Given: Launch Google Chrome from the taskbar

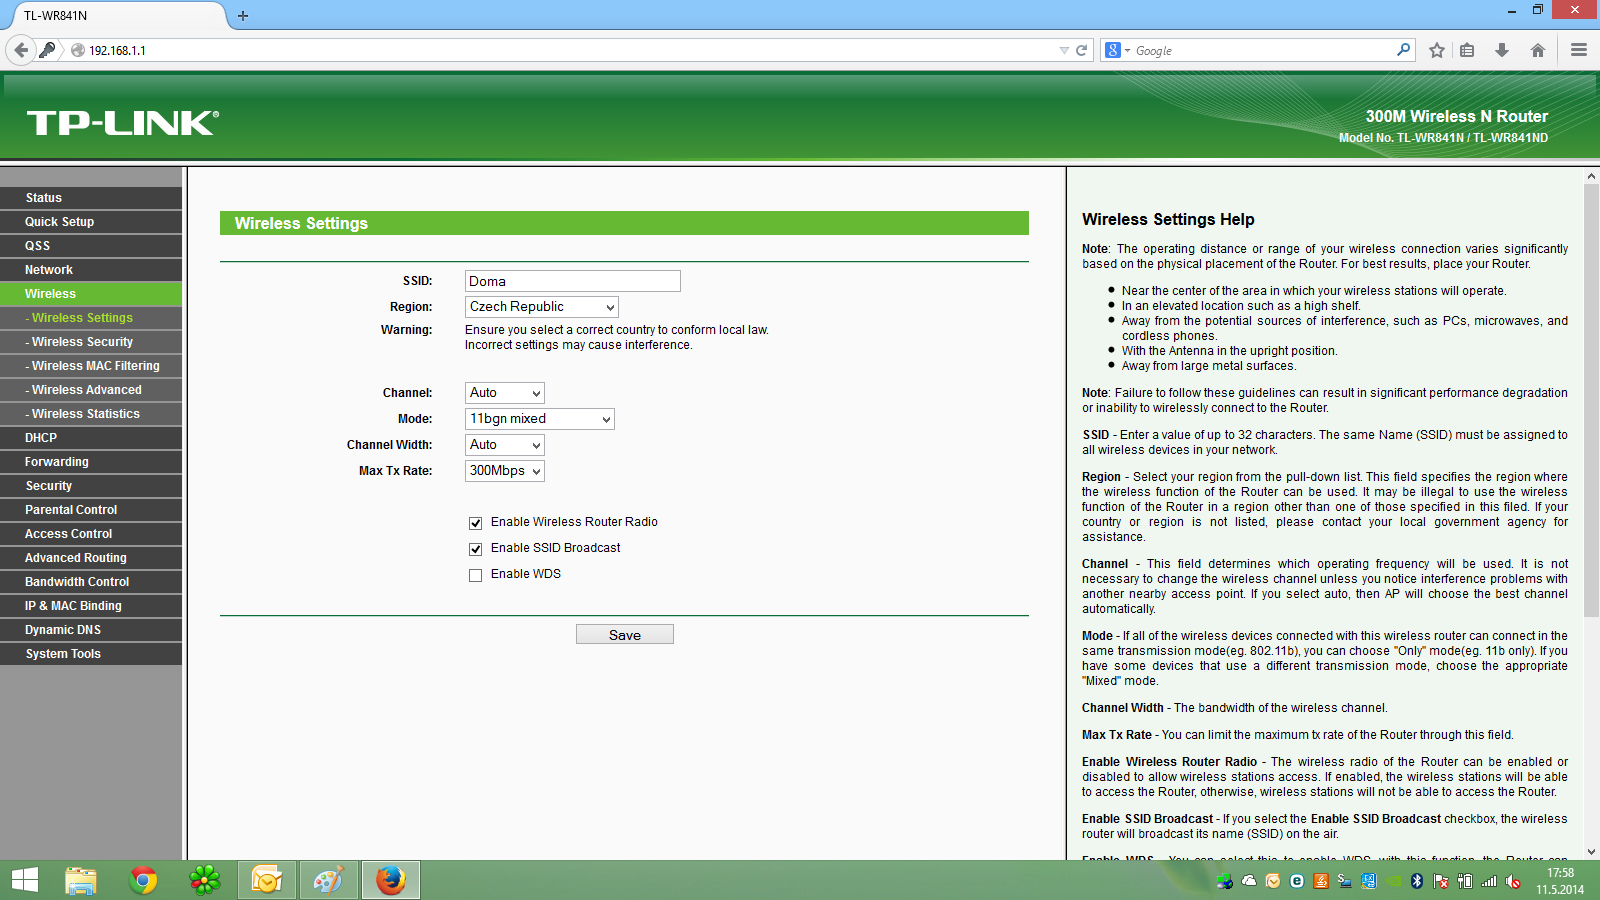Looking at the screenshot, I should tap(144, 880).
